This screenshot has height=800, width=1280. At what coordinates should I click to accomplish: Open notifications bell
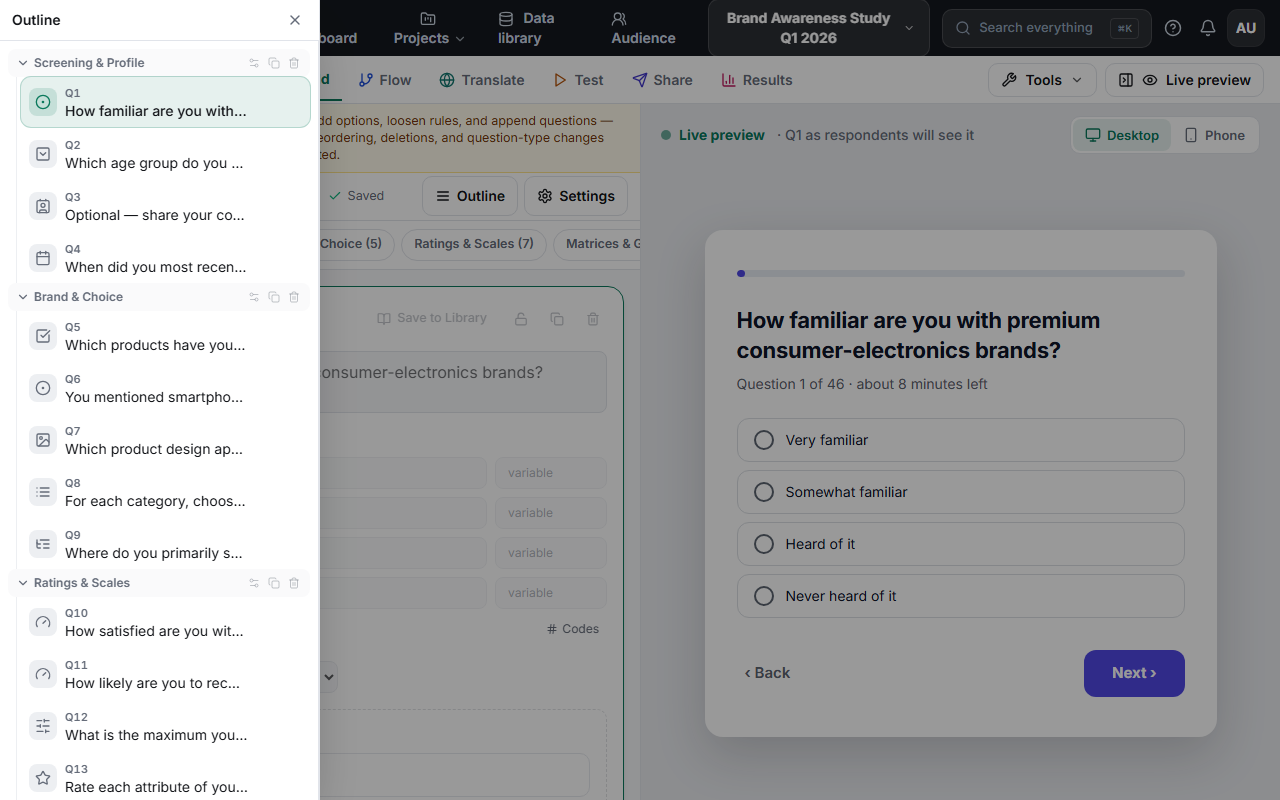1208,28
